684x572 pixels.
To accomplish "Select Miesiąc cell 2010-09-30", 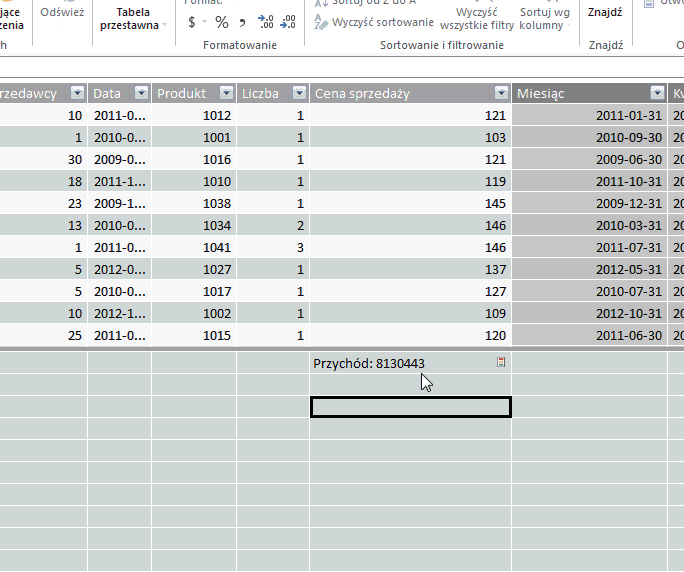I will (x=590, y=137).
